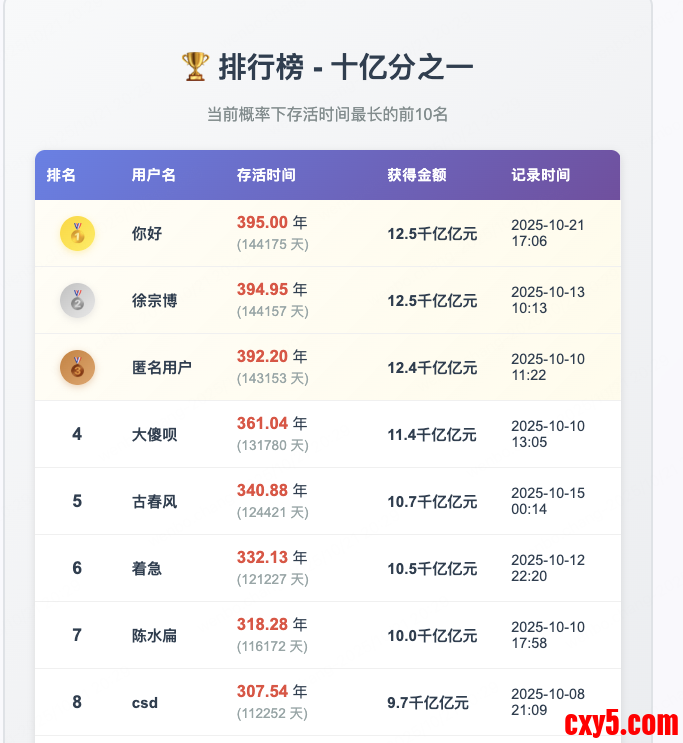Click username 陈水扁 in rank 7
The image size is (683, 743).
pos(155,635)
